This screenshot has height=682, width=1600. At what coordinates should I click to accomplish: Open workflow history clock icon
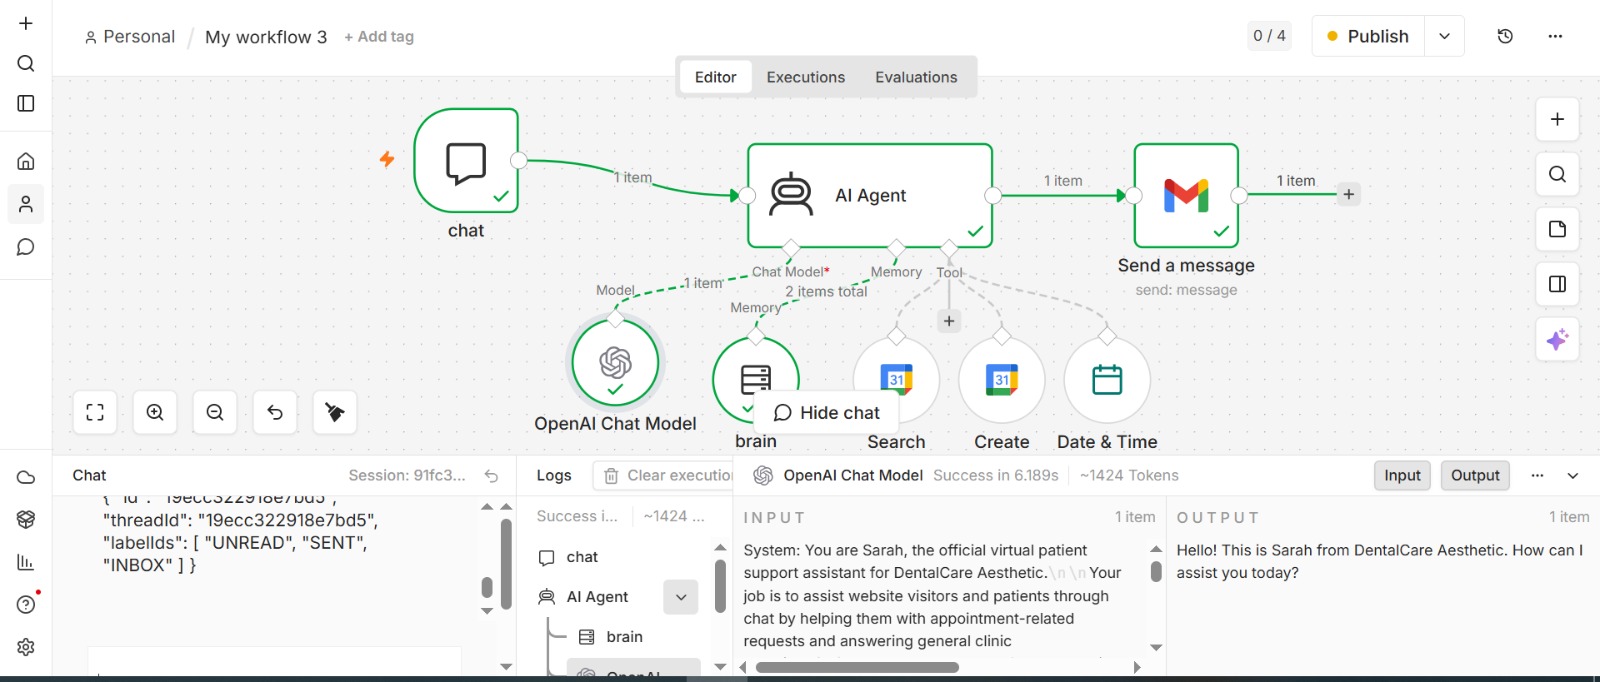(1505, 36)
